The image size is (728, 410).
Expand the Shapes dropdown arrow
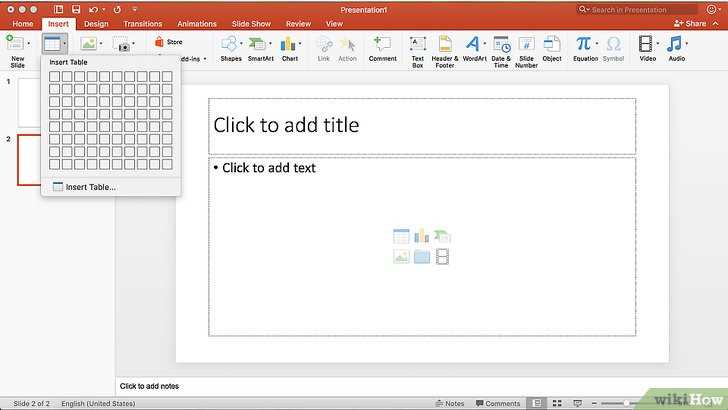pyautogui.click(x=241, y=44)
